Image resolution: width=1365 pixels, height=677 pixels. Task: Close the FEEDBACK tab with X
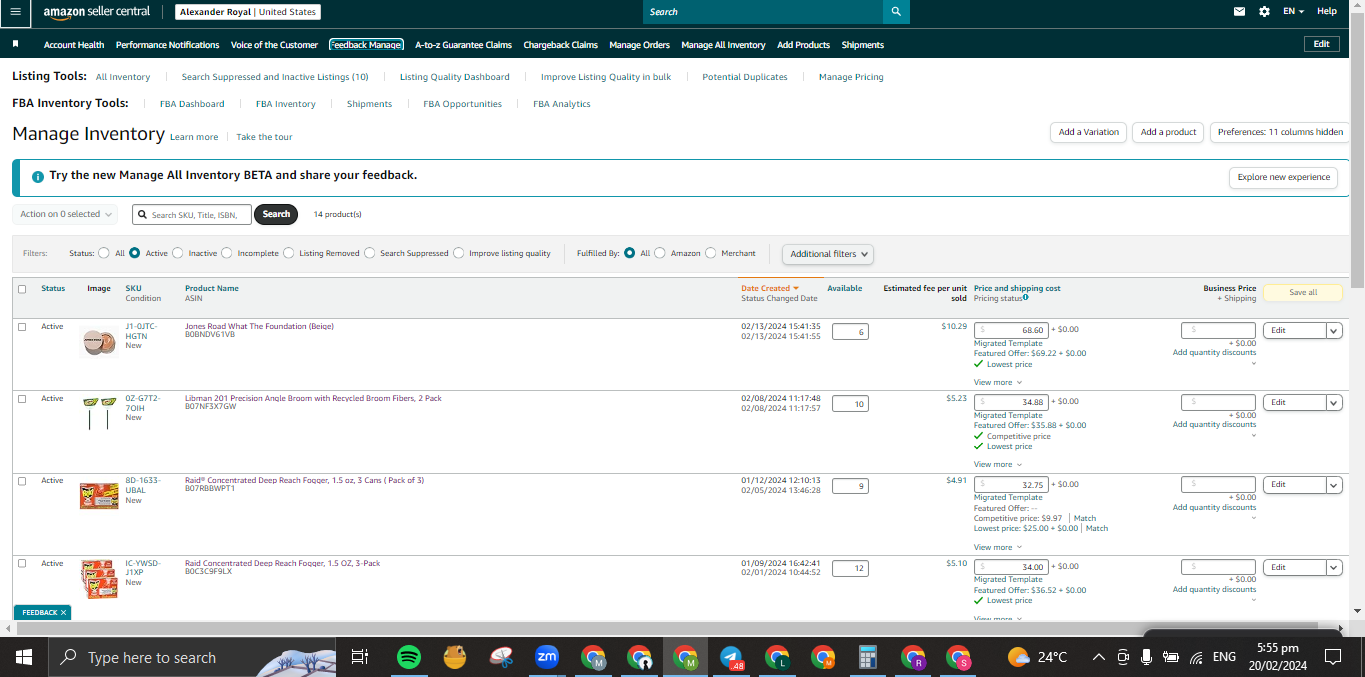[63, 612]
